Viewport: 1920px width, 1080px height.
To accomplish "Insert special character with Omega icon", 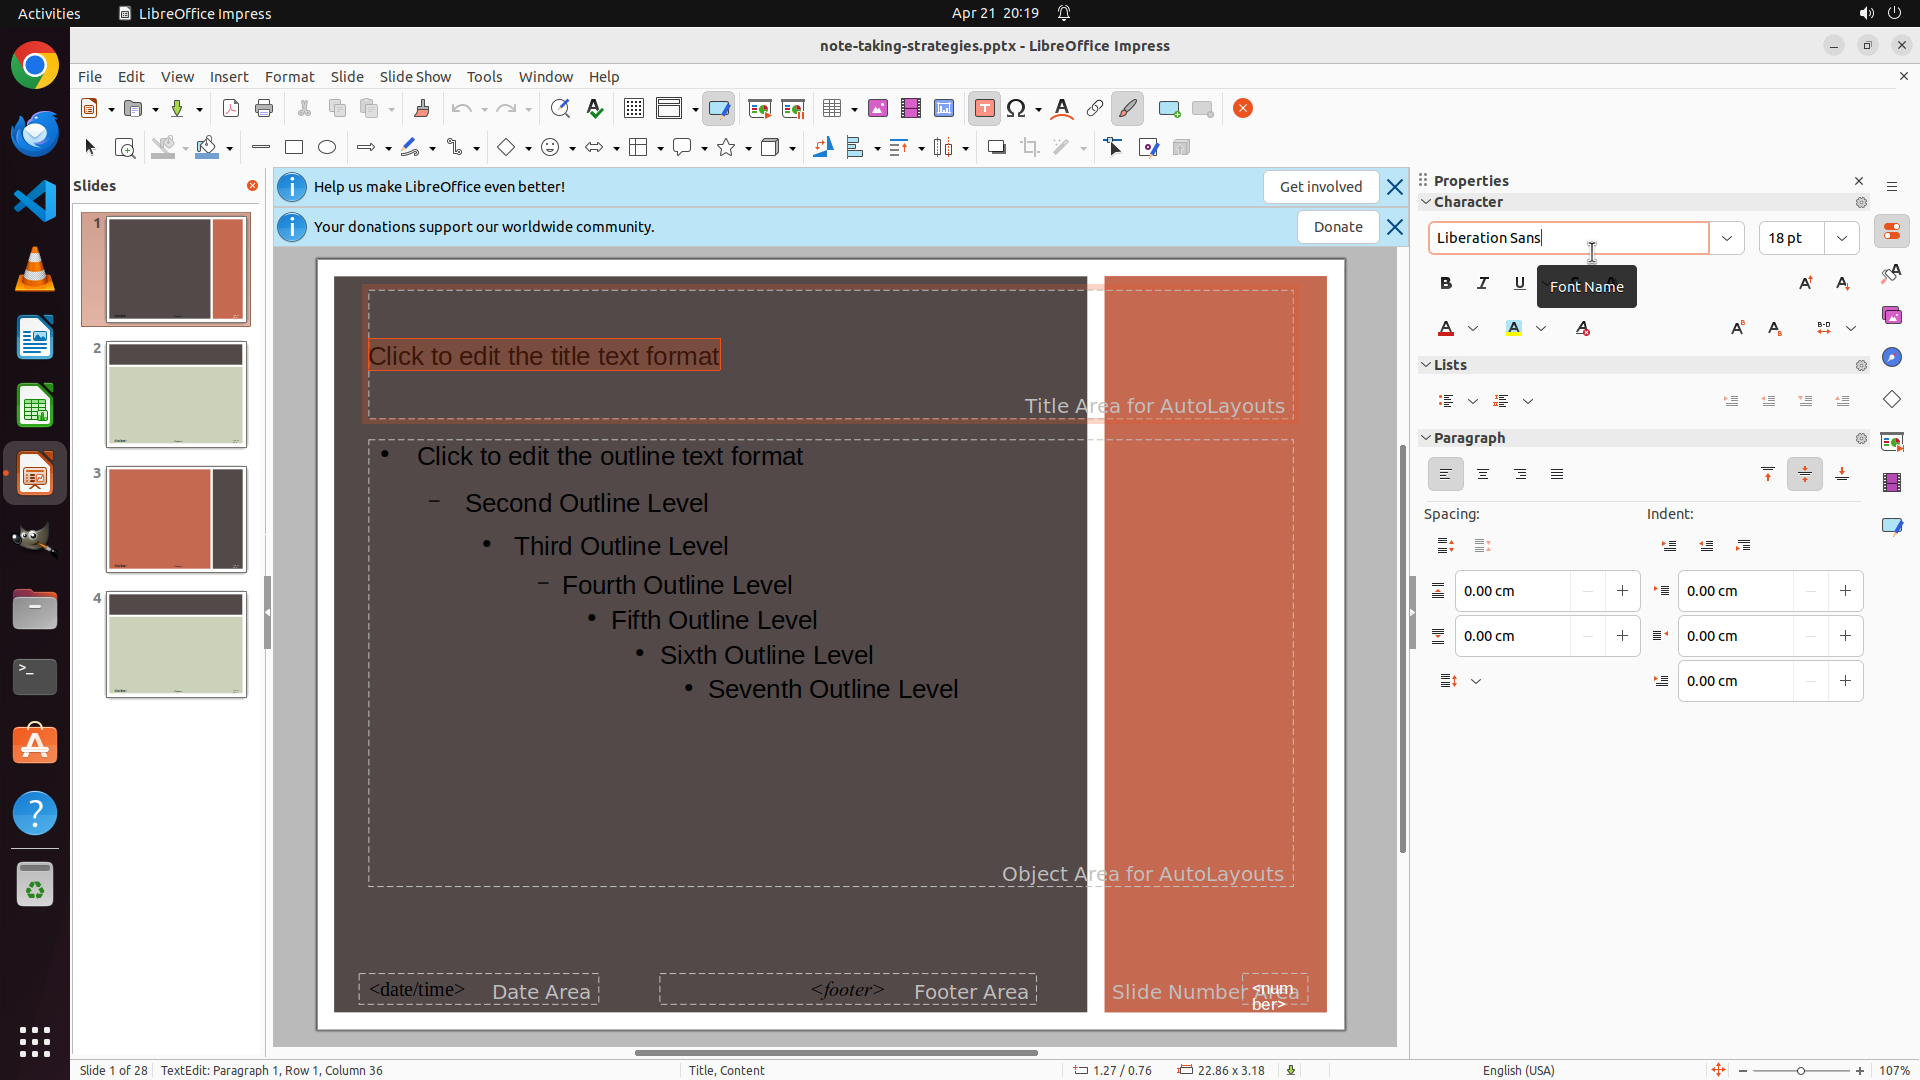I will click(x=1017, y=109).
